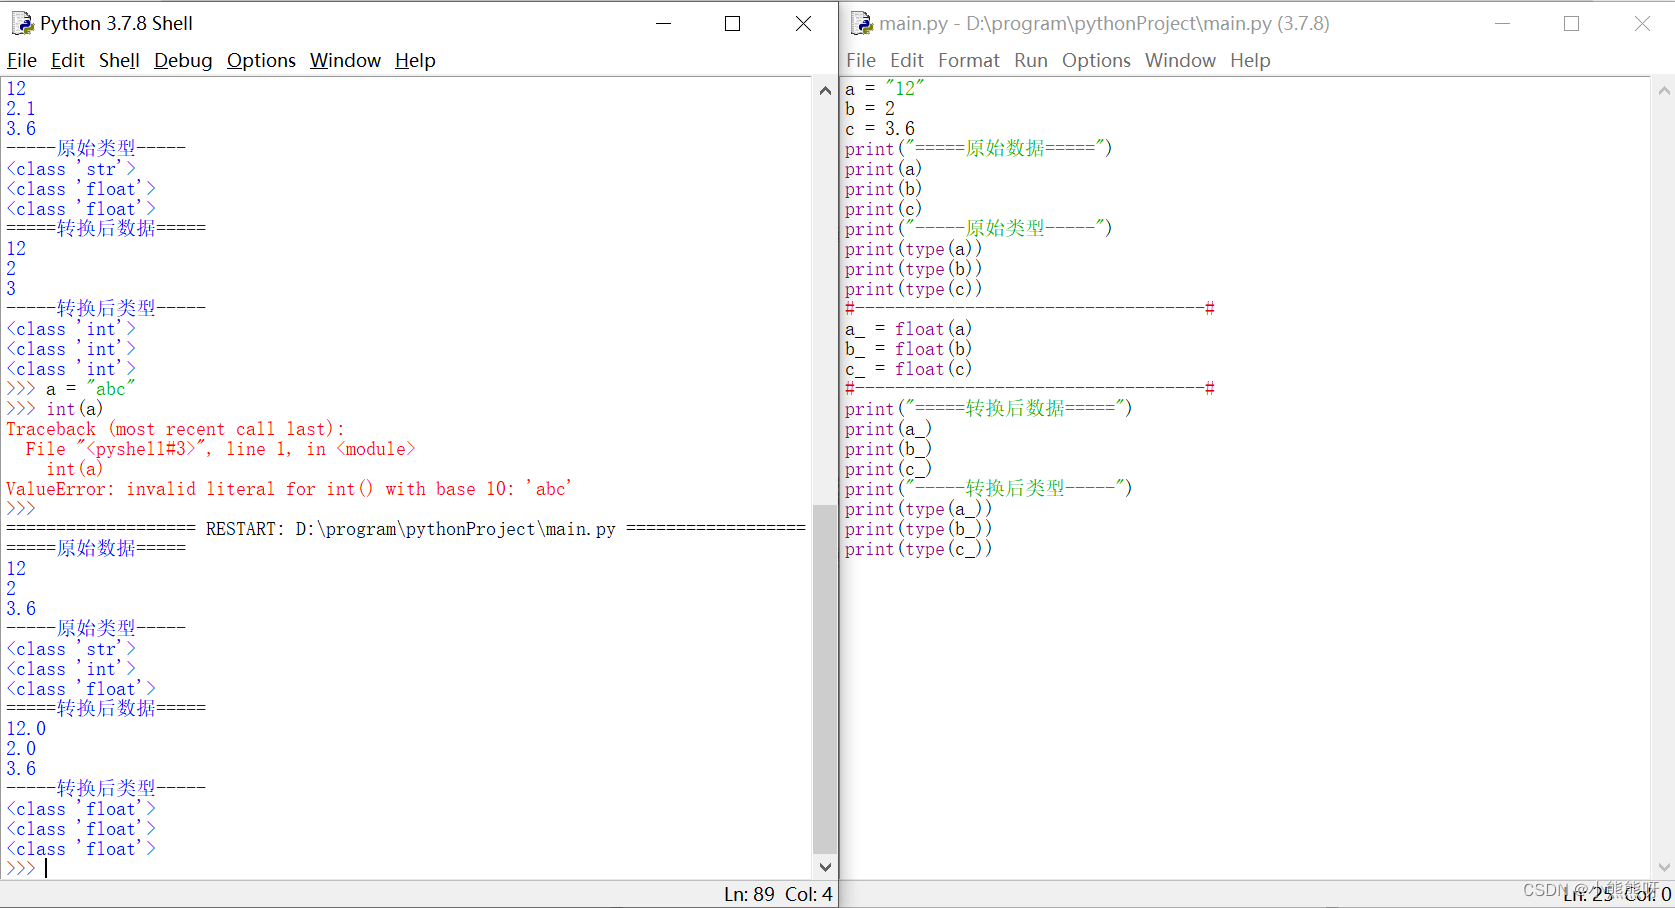Click '-----转换后类型-----' print line in editor

[x=988, y=489]
